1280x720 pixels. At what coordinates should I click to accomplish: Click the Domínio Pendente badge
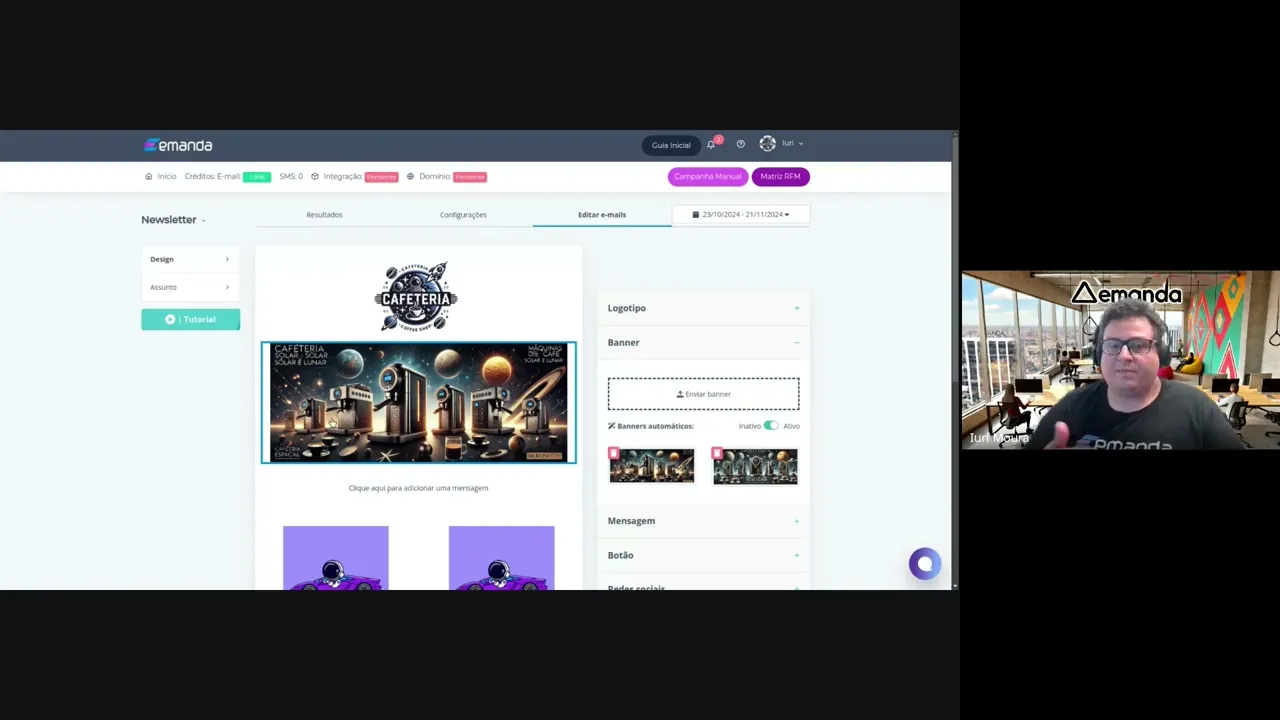click(470, 177)
